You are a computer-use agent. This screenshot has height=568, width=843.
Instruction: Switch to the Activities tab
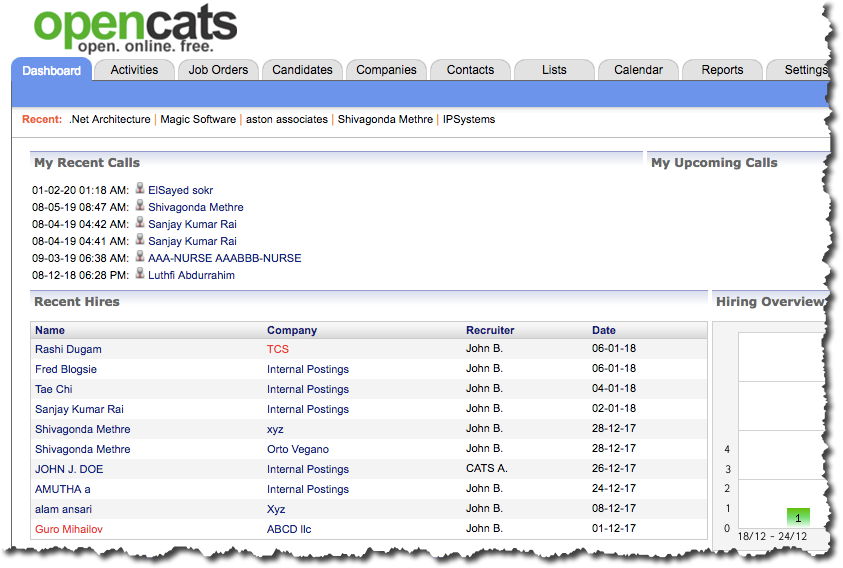[x=135, y=70]
